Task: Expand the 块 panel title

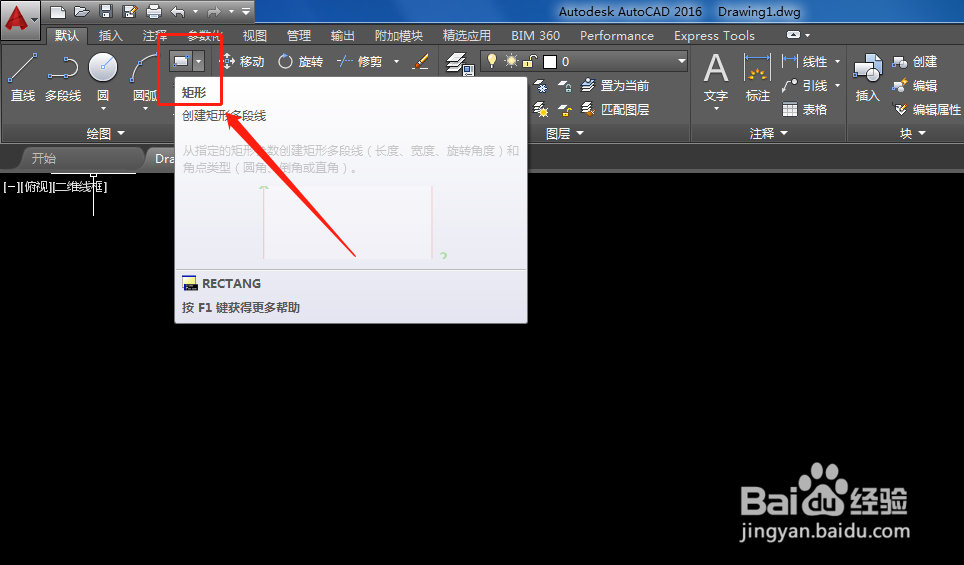Action: coord(912,133)
